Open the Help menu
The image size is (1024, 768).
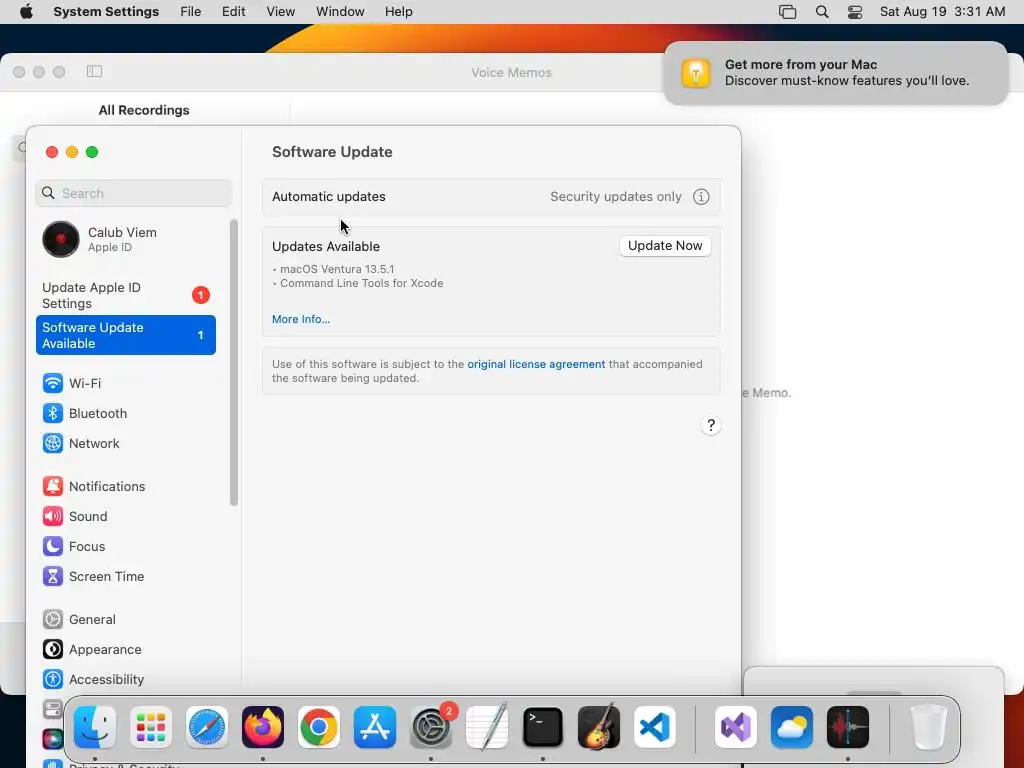(x=398, y=12)
